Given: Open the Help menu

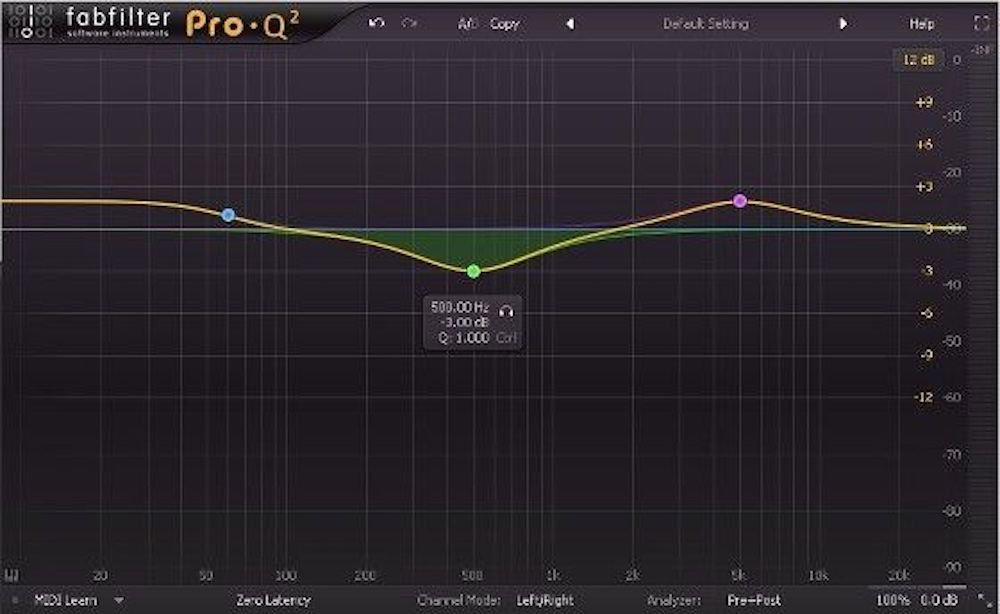Looking at the screenshot, I should 922,23.
